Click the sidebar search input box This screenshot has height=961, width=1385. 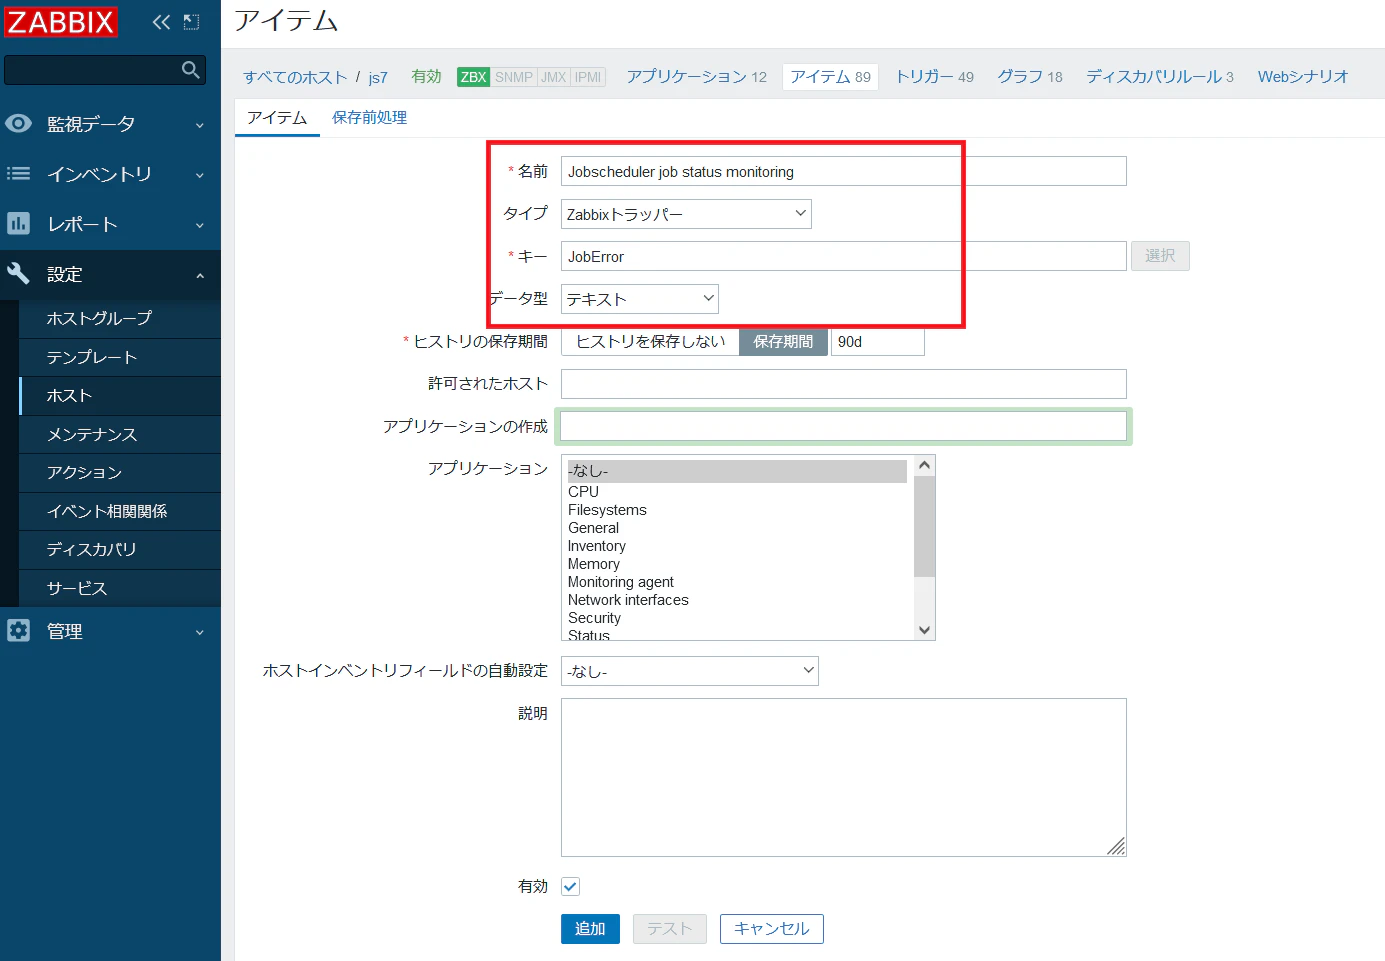pyautogui.click(x=105, y=70)
